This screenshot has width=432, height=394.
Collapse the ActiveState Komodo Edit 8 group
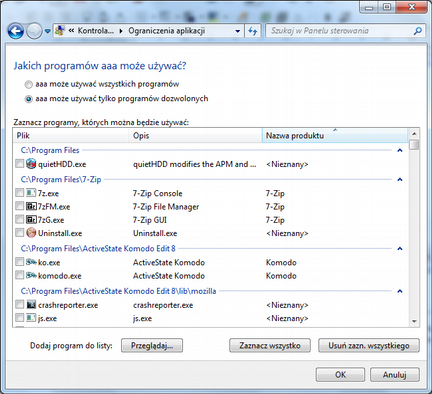tap(400, 248)
